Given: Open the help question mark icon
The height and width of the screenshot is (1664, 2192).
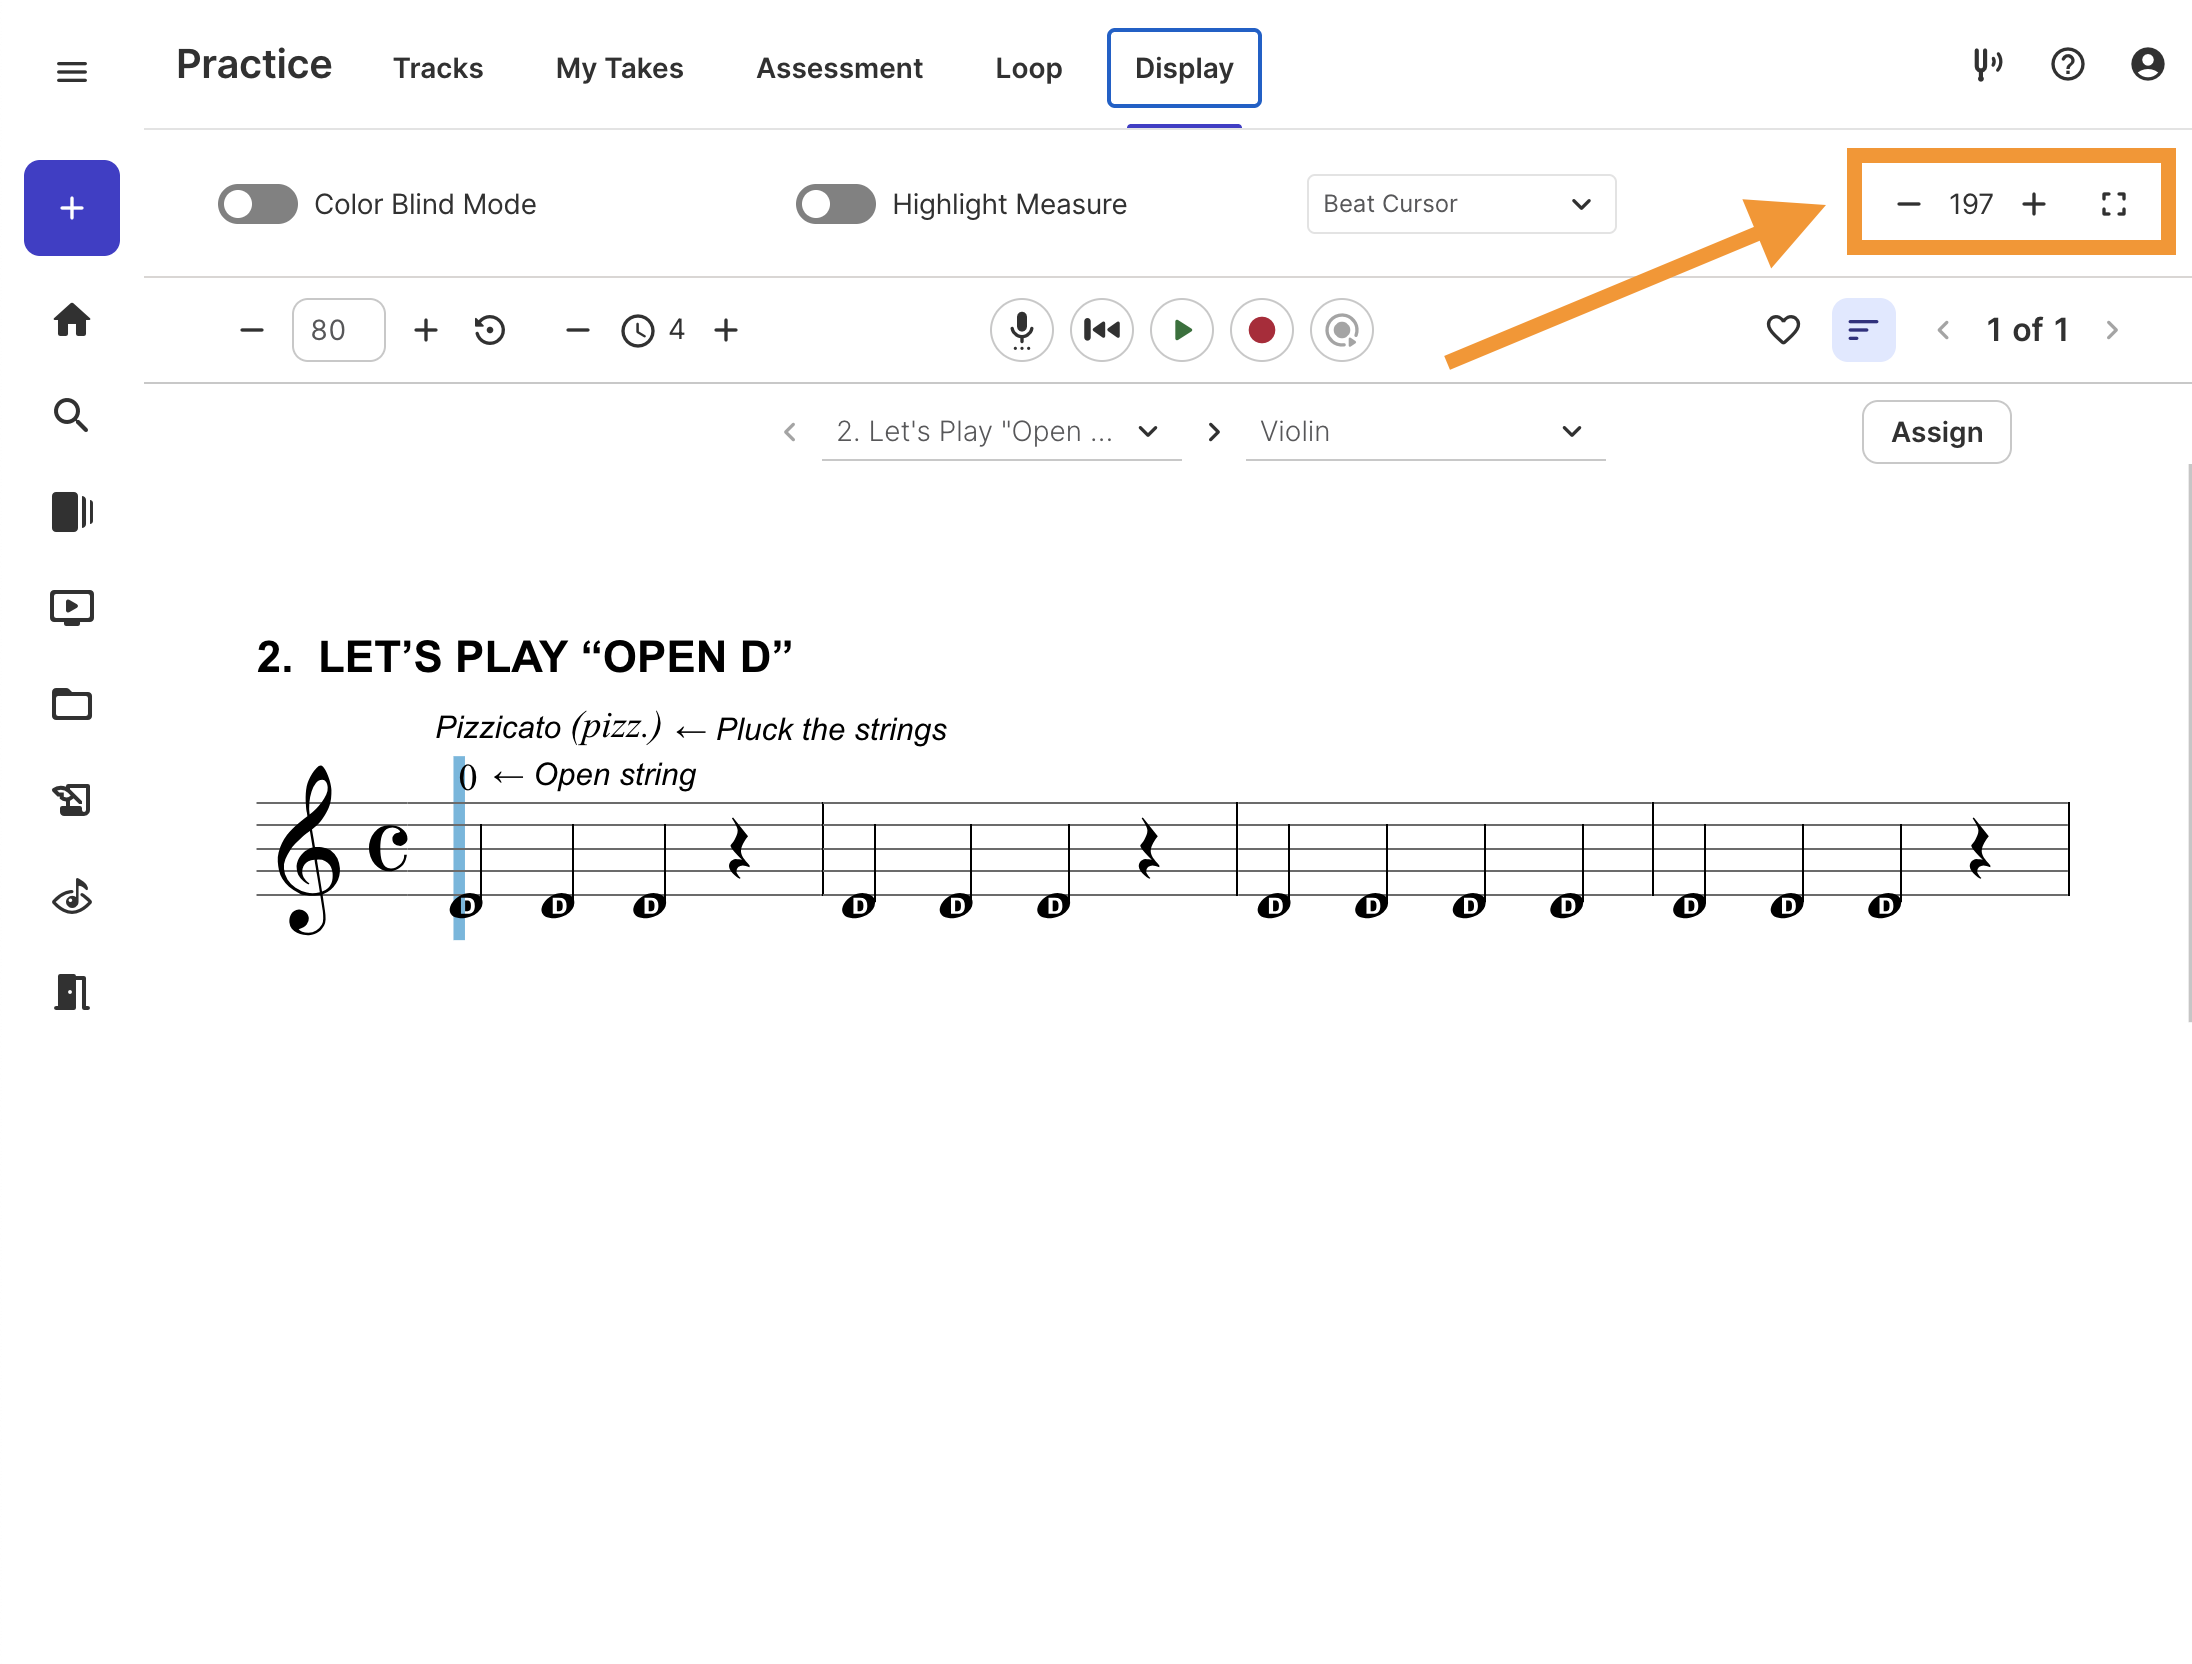Looking at the screenshot, I should point(2067,66).
